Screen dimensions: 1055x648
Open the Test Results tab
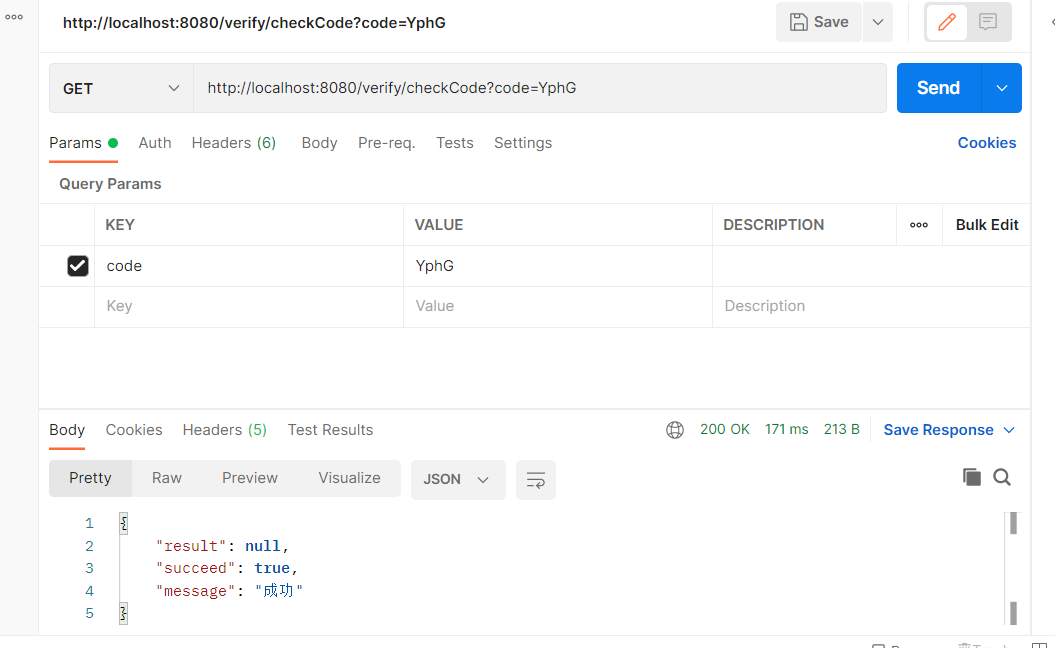point(330,430)
